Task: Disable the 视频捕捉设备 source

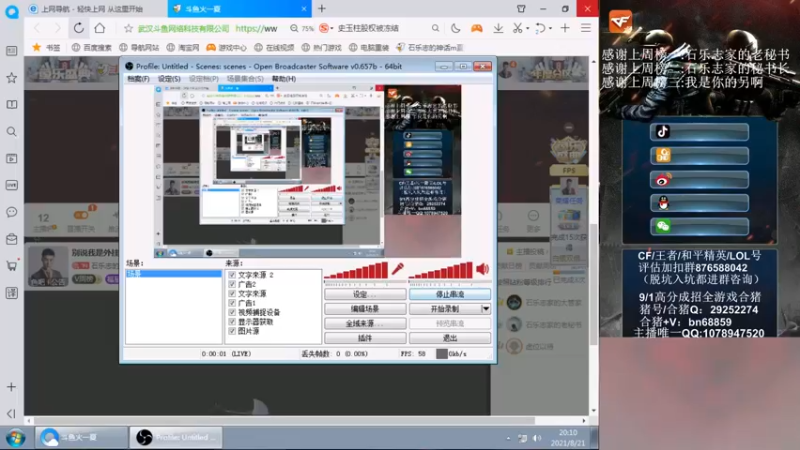Action: 232,312
